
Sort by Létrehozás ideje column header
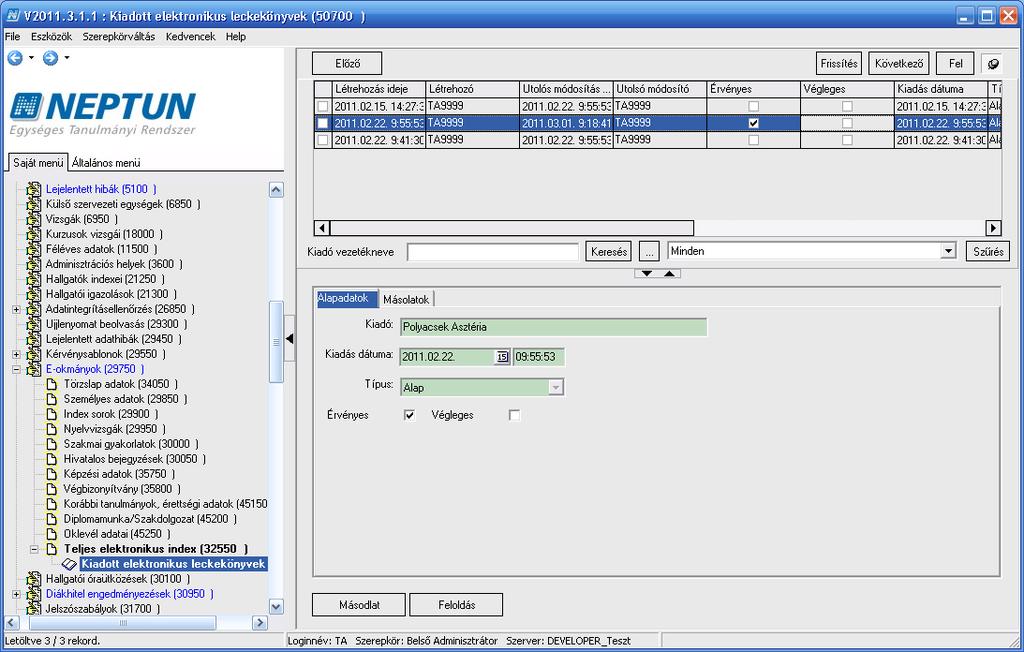click(379, 89)
